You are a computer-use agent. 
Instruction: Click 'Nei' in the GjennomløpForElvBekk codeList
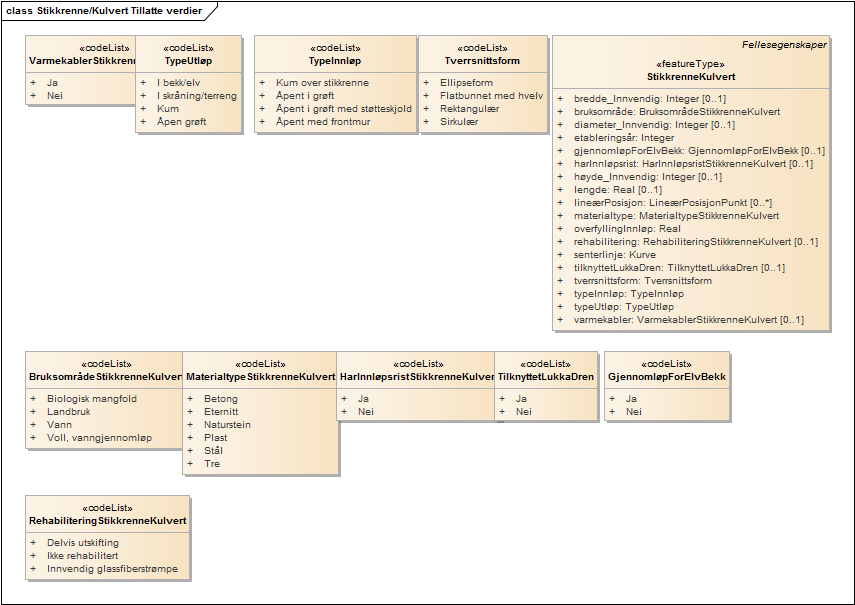coord(633,412)
